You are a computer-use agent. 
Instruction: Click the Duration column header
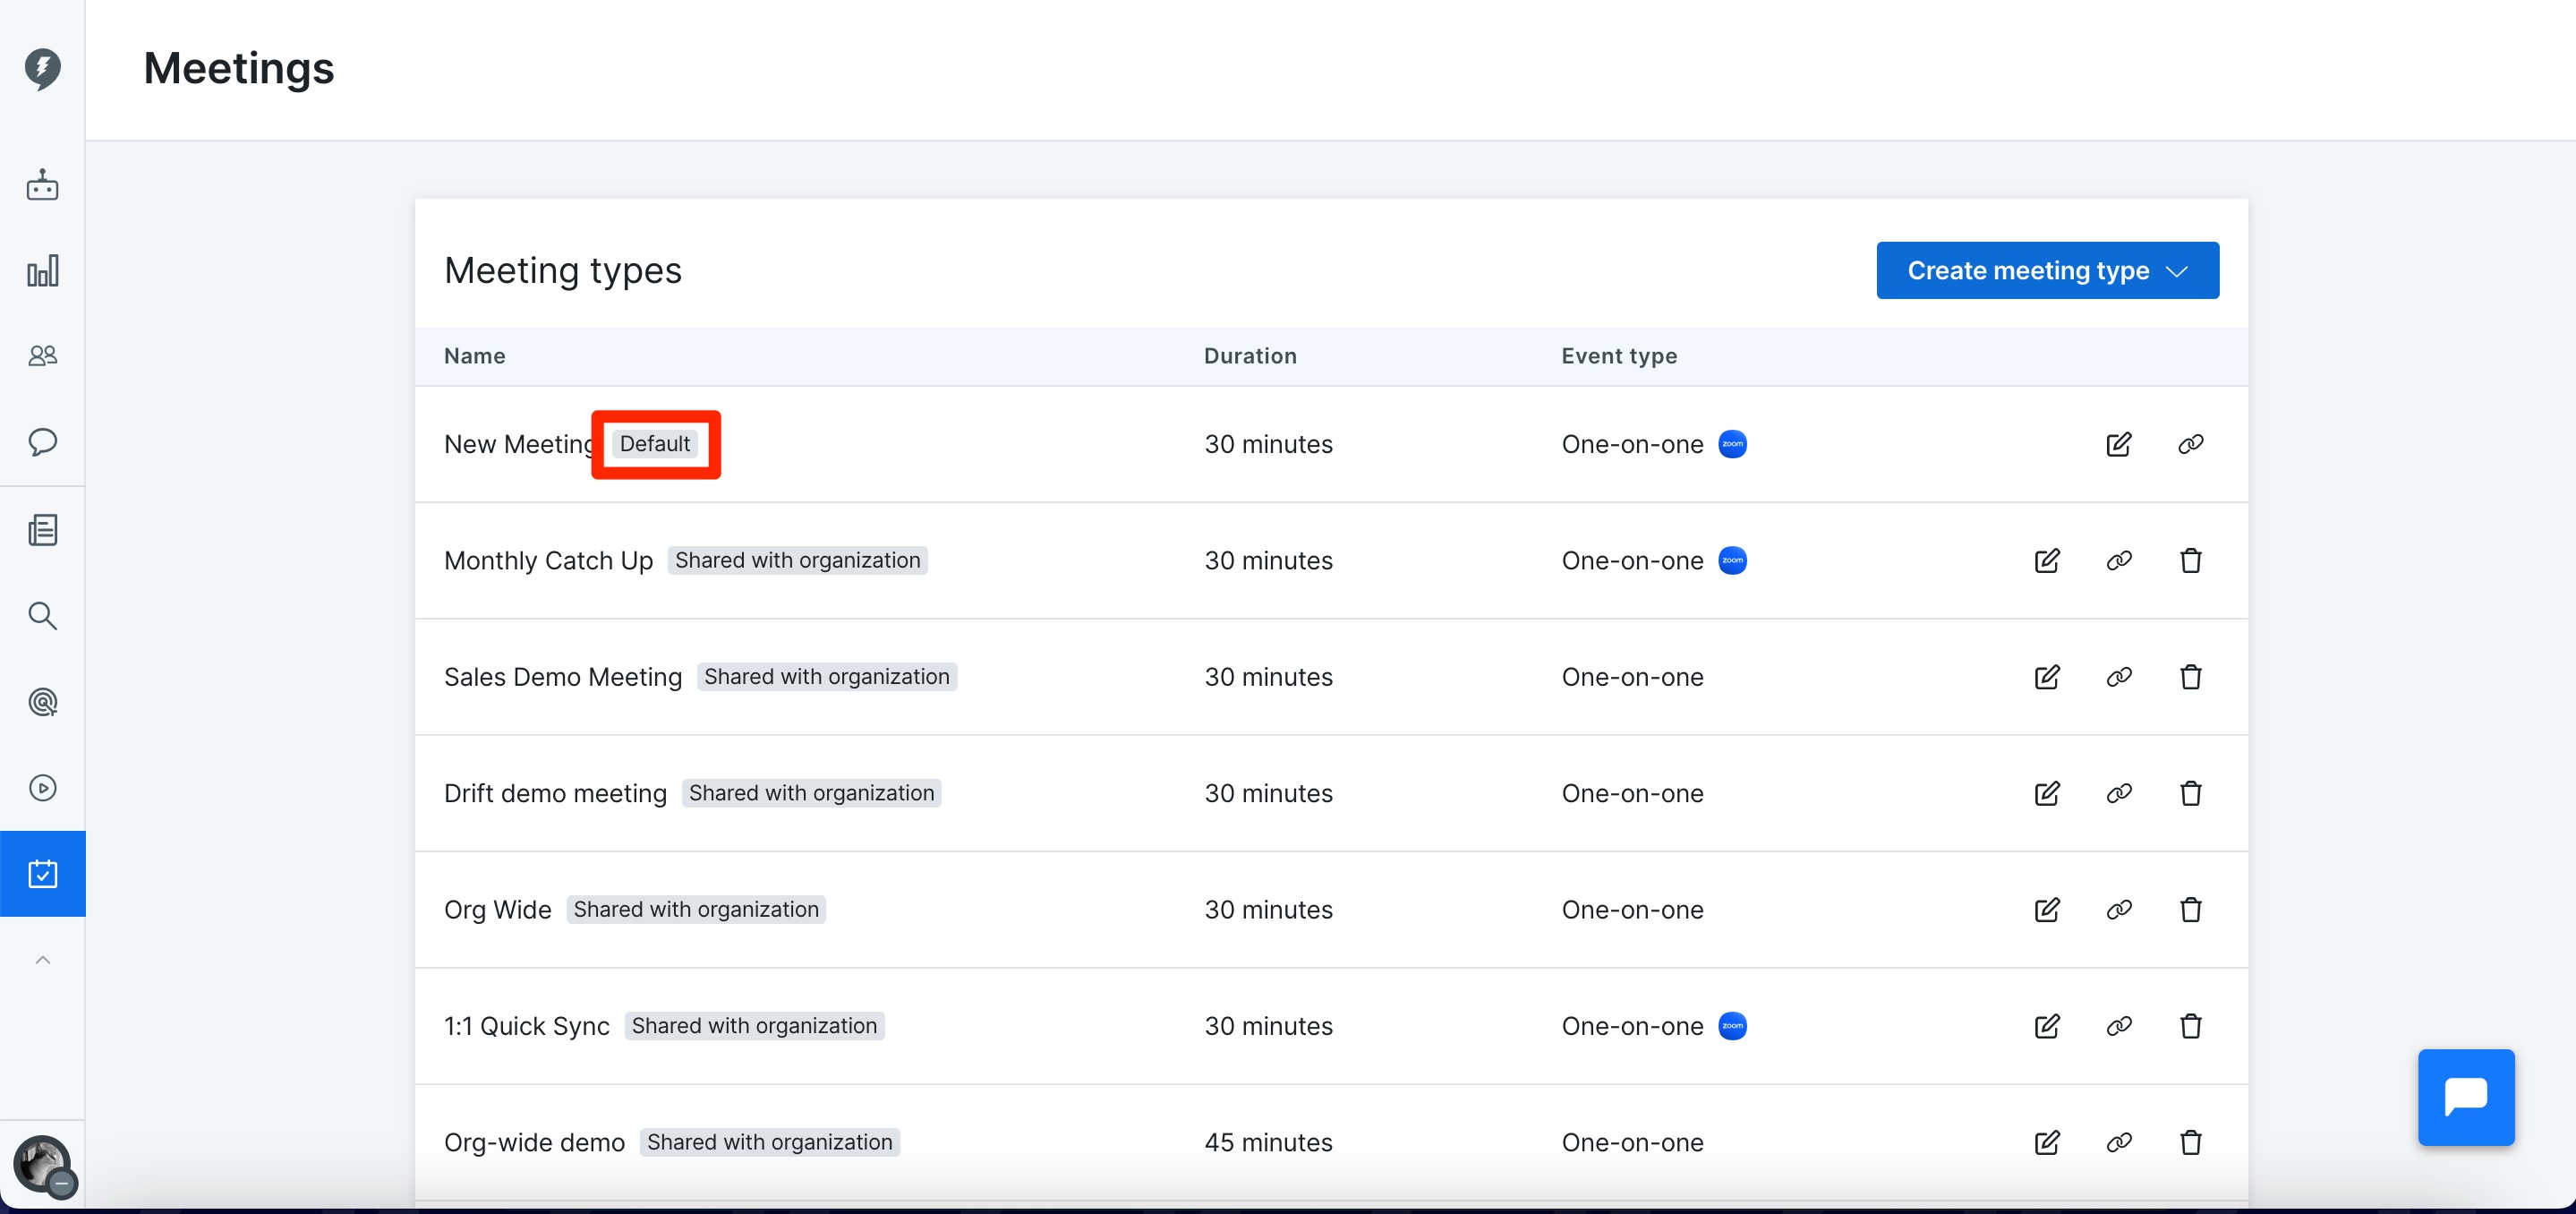coord(1250,356)
